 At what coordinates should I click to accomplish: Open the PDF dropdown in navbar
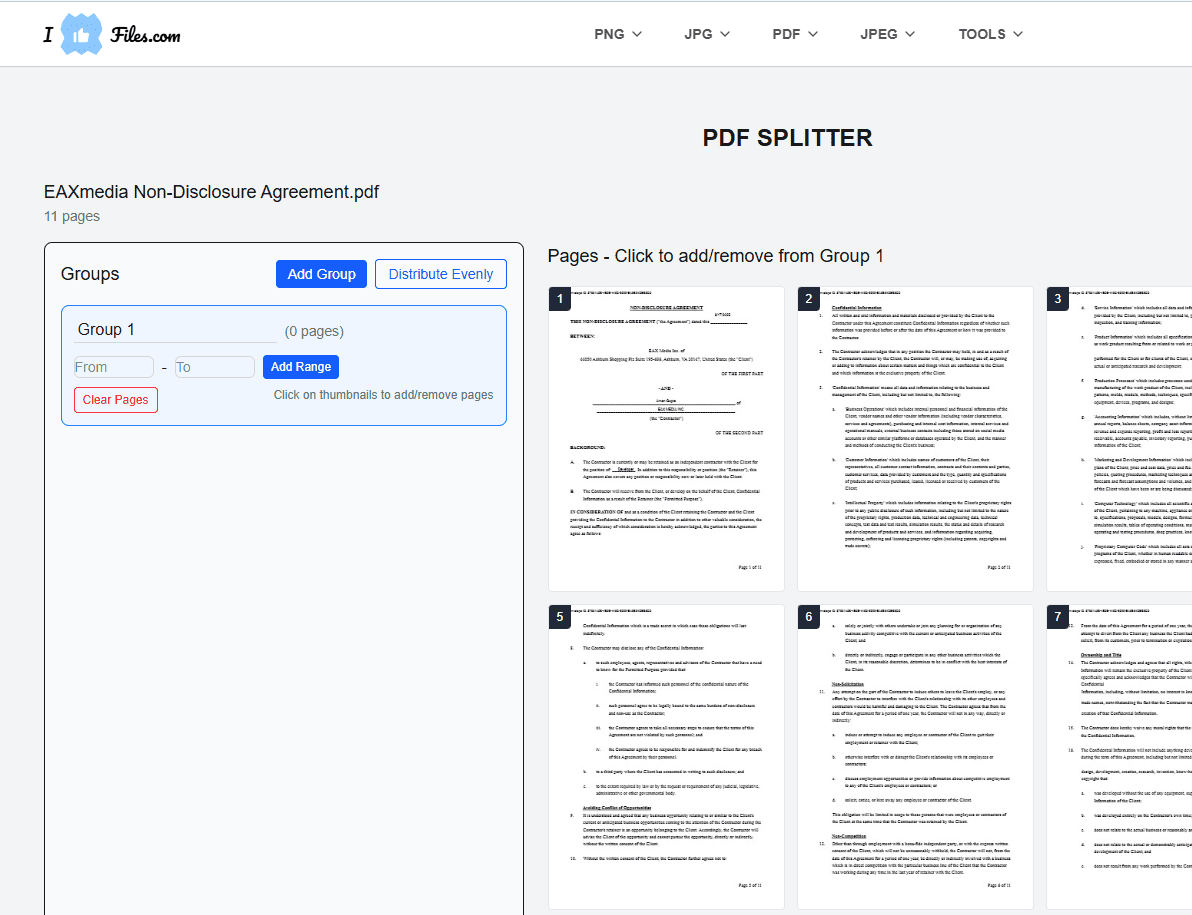[795, 34]
